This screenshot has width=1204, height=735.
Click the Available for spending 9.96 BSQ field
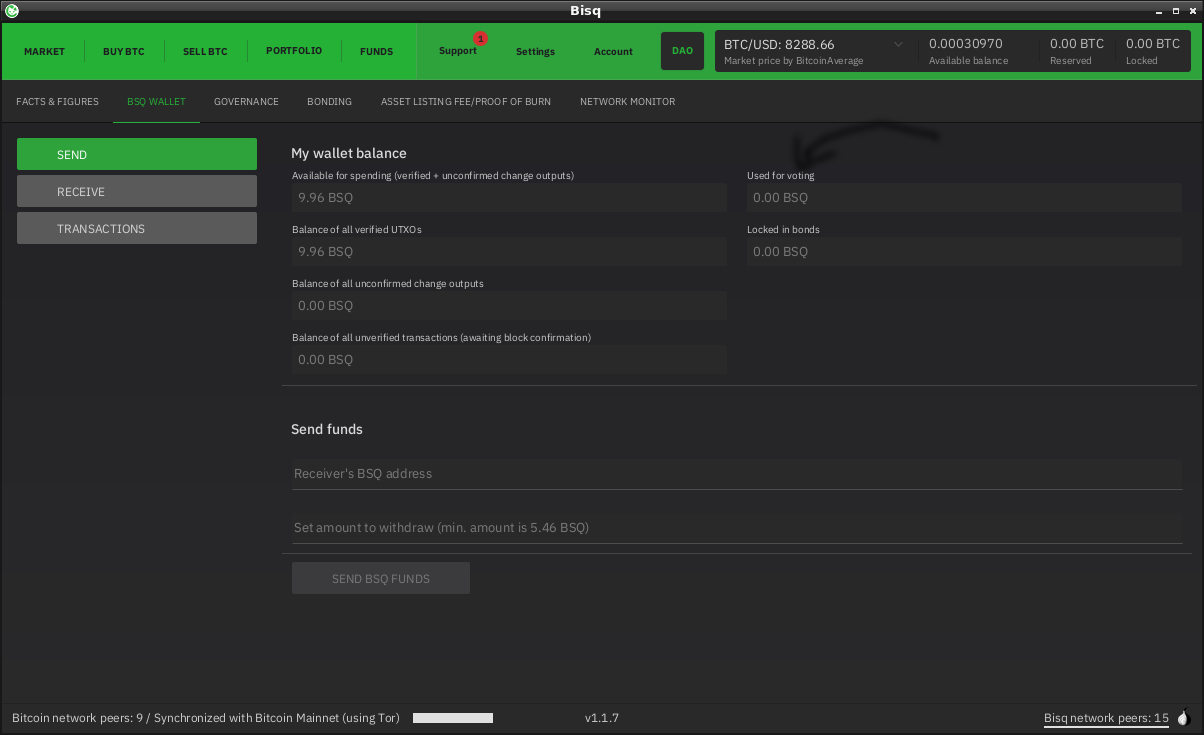[x=509, y=198]
